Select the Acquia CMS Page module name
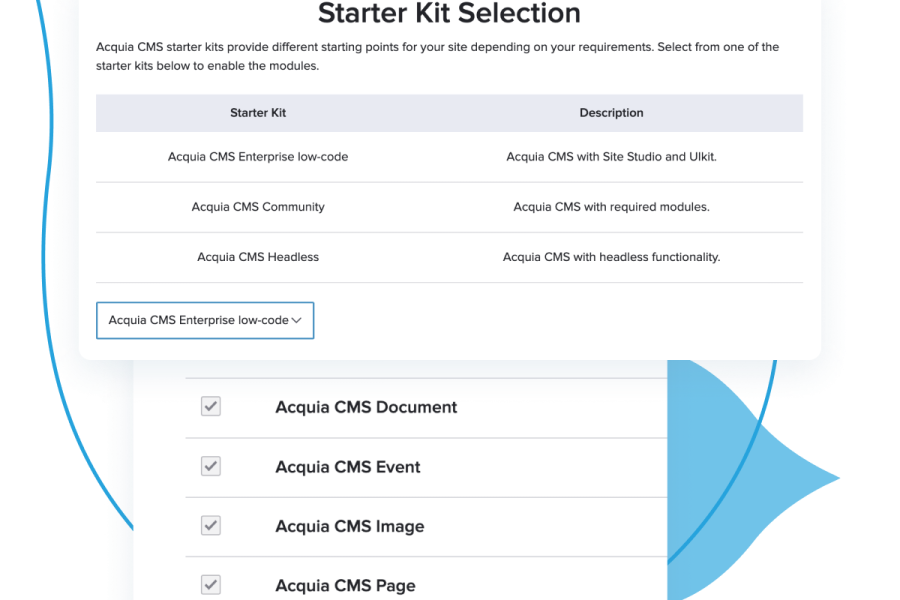Screen dimensions: 900x600 [345, 586]
